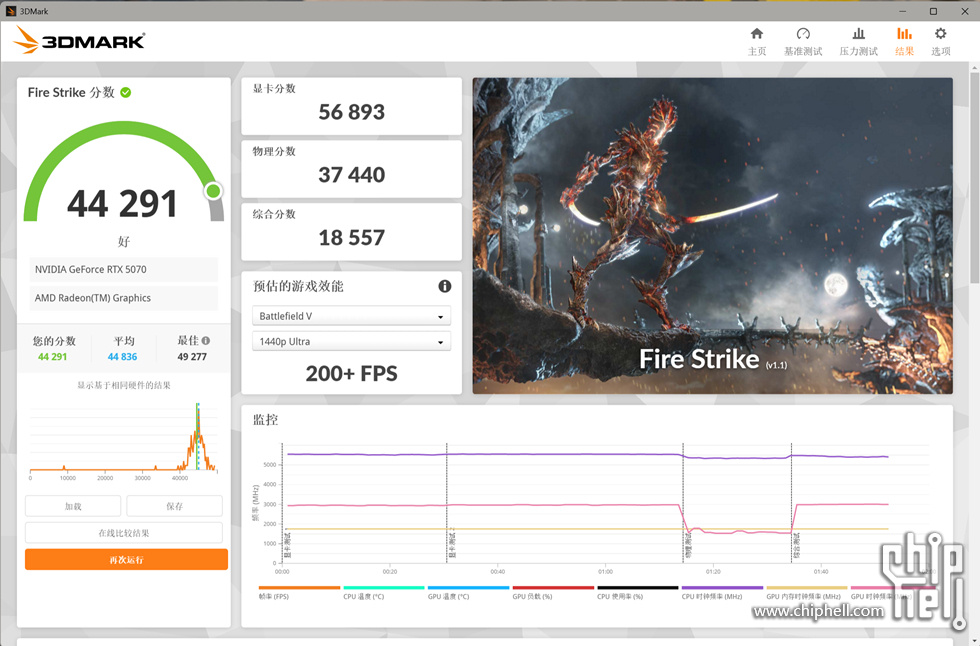This screenshot has width=980, height=646.
Task: Click the 平均 average score 44 836
Action: pos(122,357)
